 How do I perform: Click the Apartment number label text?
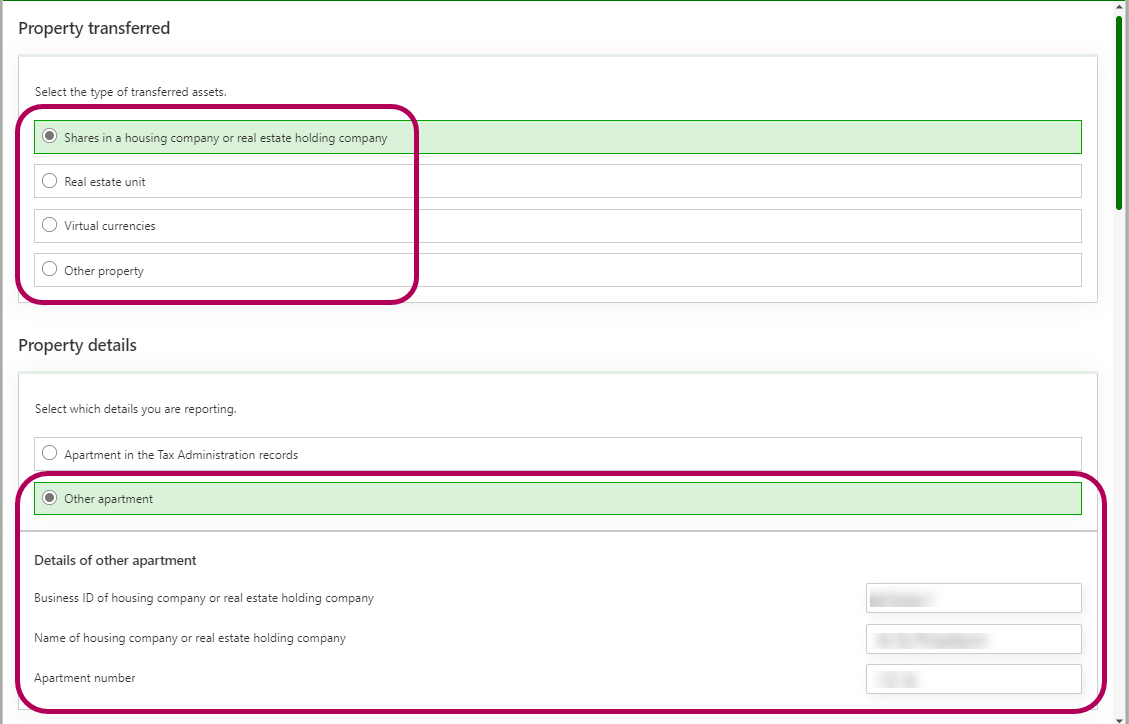[x=85, y=678]
